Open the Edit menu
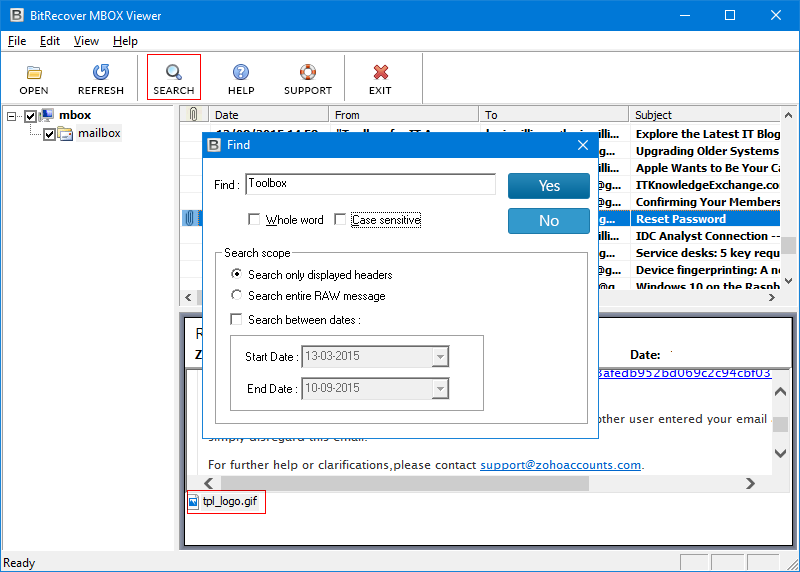 (x=49, y=41)
